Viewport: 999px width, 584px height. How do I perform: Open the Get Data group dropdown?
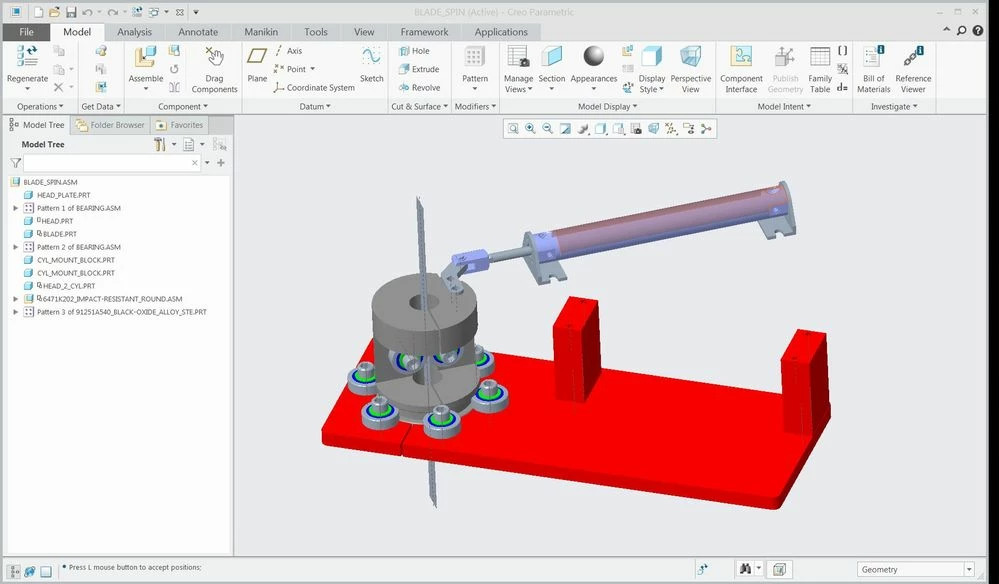pos(101,106)
